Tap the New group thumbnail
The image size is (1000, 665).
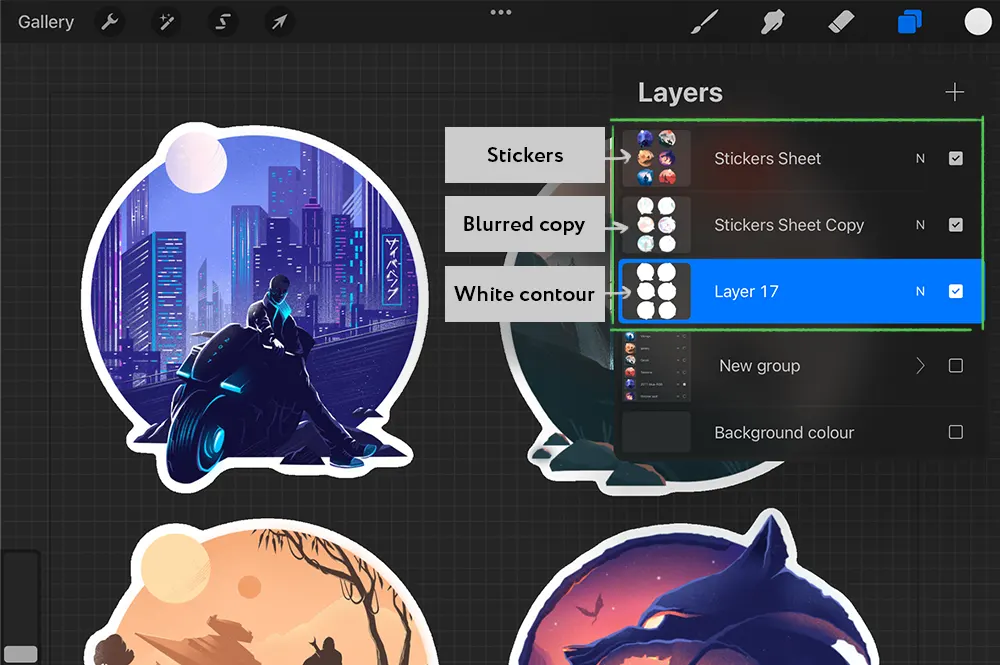[656, 365]
